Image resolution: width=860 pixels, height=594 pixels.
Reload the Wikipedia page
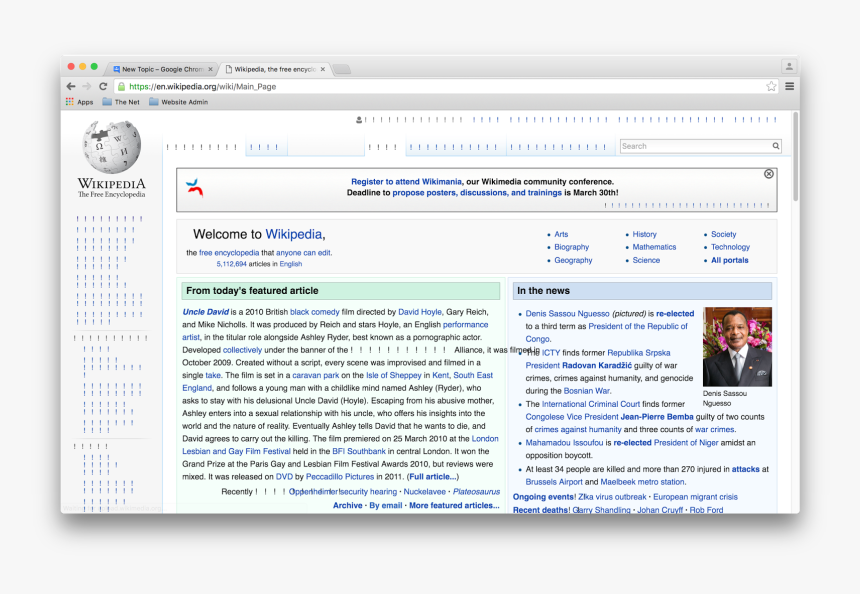pos(103,86)
